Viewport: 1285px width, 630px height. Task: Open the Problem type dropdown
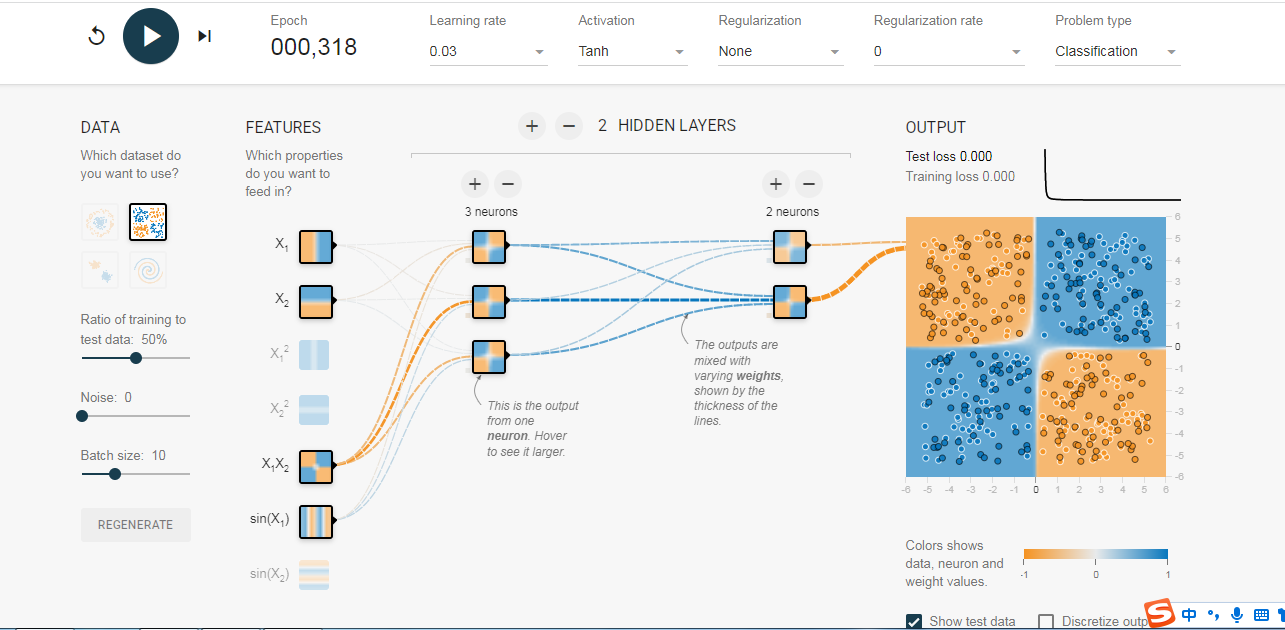pos(1117,51)
